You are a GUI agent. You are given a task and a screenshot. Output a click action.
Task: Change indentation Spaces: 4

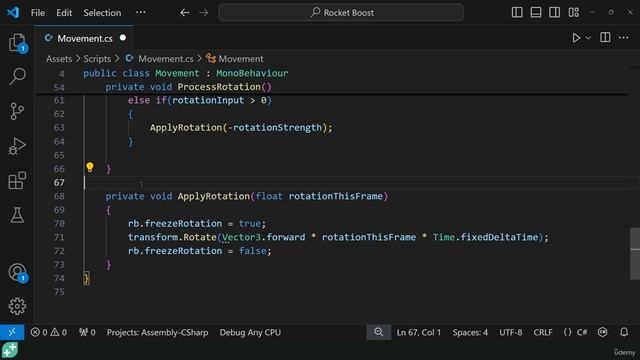tap(470, 332)
